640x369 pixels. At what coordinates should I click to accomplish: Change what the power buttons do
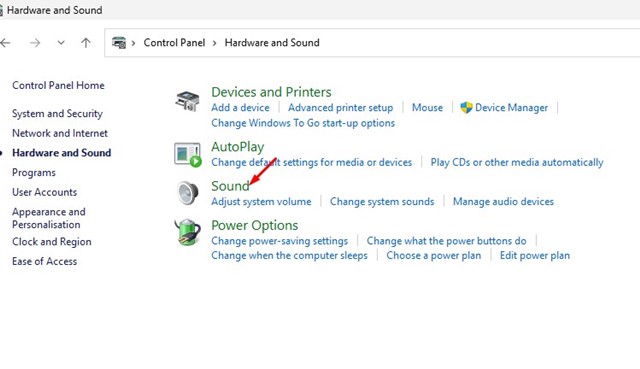tap(447, 240)
